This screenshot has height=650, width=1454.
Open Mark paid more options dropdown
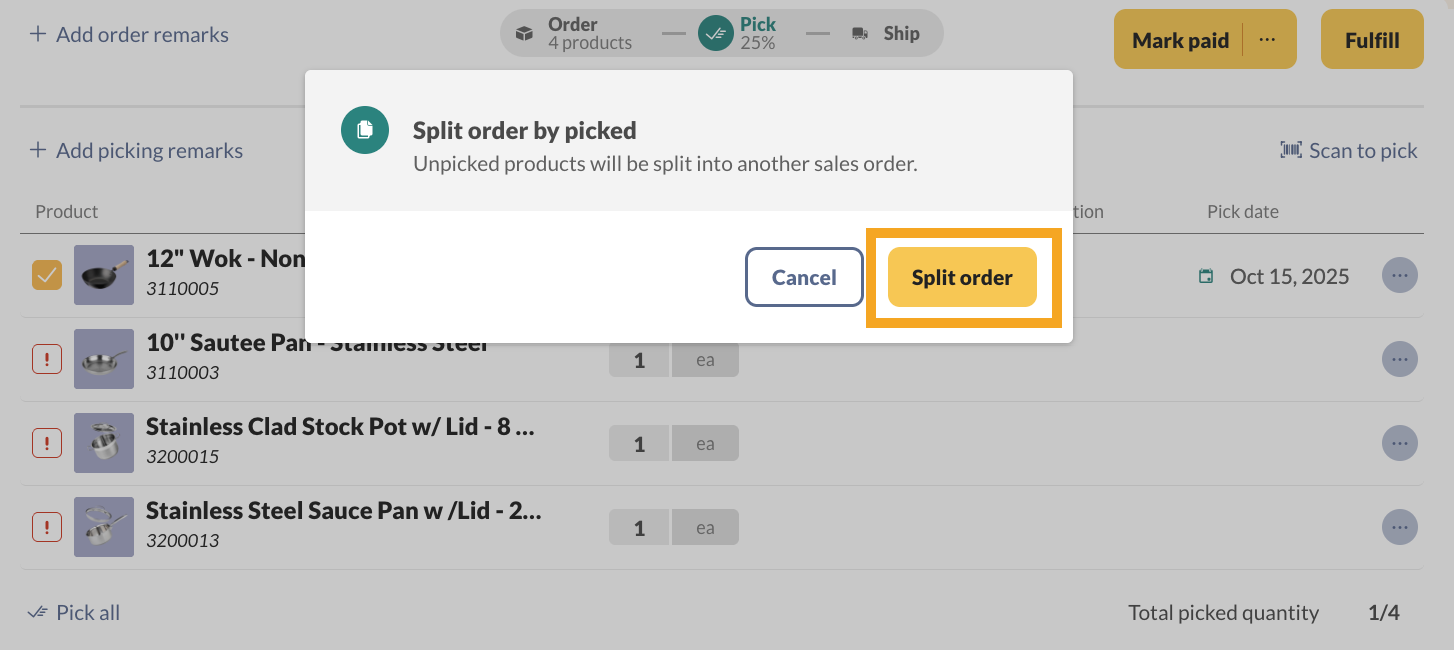[1268, 40]
